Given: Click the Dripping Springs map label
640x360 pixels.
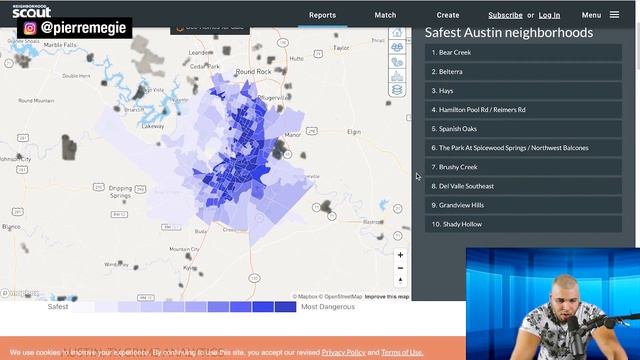Looking at the screenshot, I should click(120, 192).
